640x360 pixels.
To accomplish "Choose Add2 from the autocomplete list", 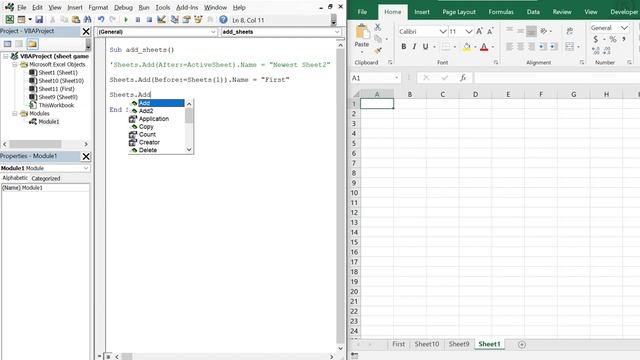I will click(x=146, y=111).
